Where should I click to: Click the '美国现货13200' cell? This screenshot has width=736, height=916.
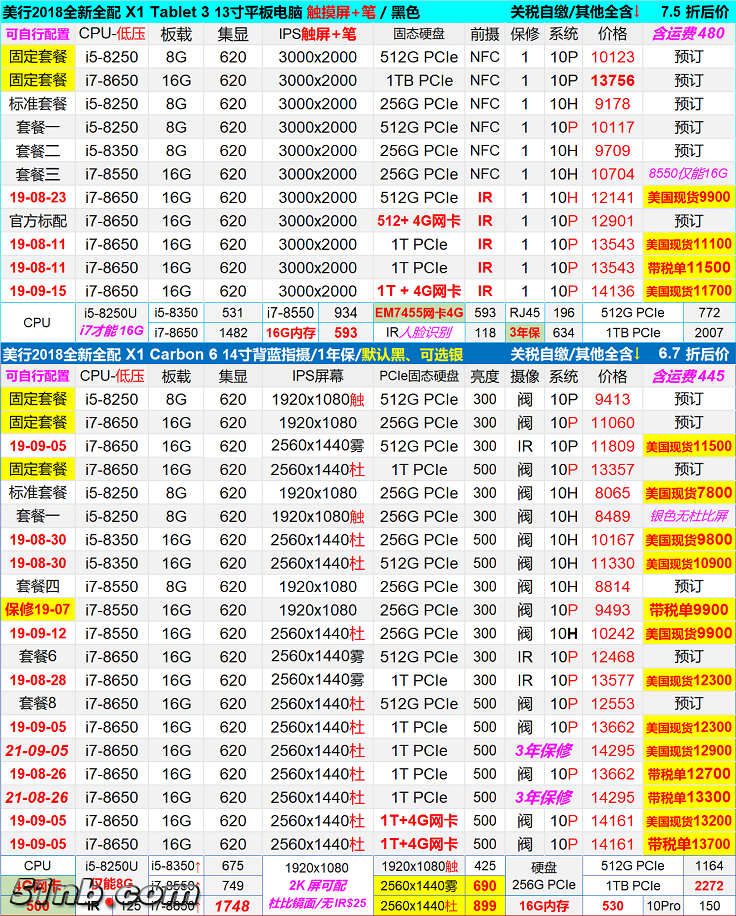tap(688, 821)
